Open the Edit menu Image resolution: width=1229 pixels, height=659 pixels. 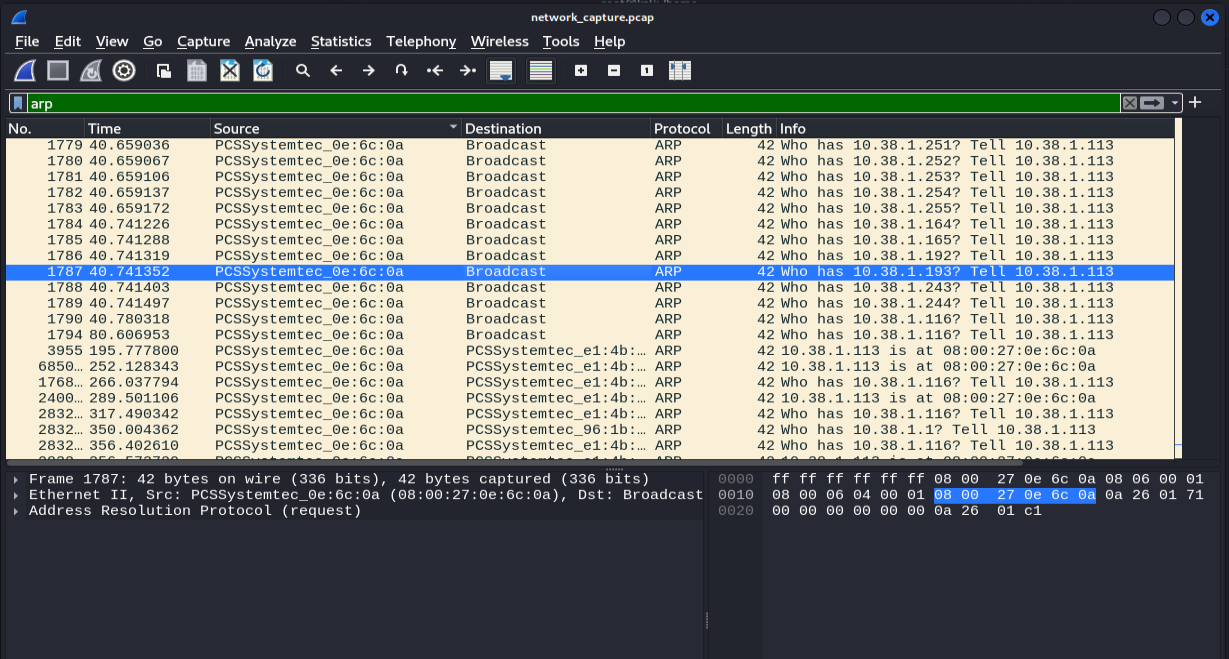pos(68,41)
